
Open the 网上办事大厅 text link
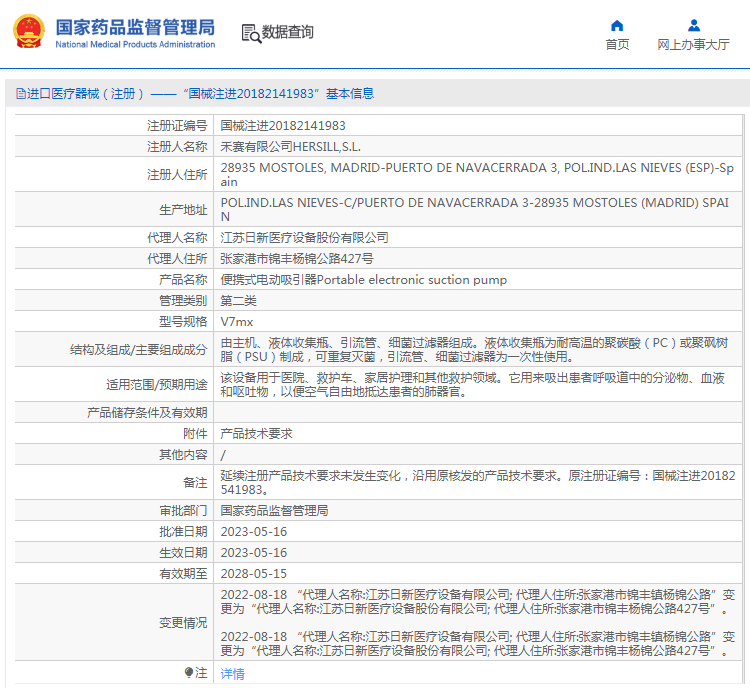(x=693, y=45)
